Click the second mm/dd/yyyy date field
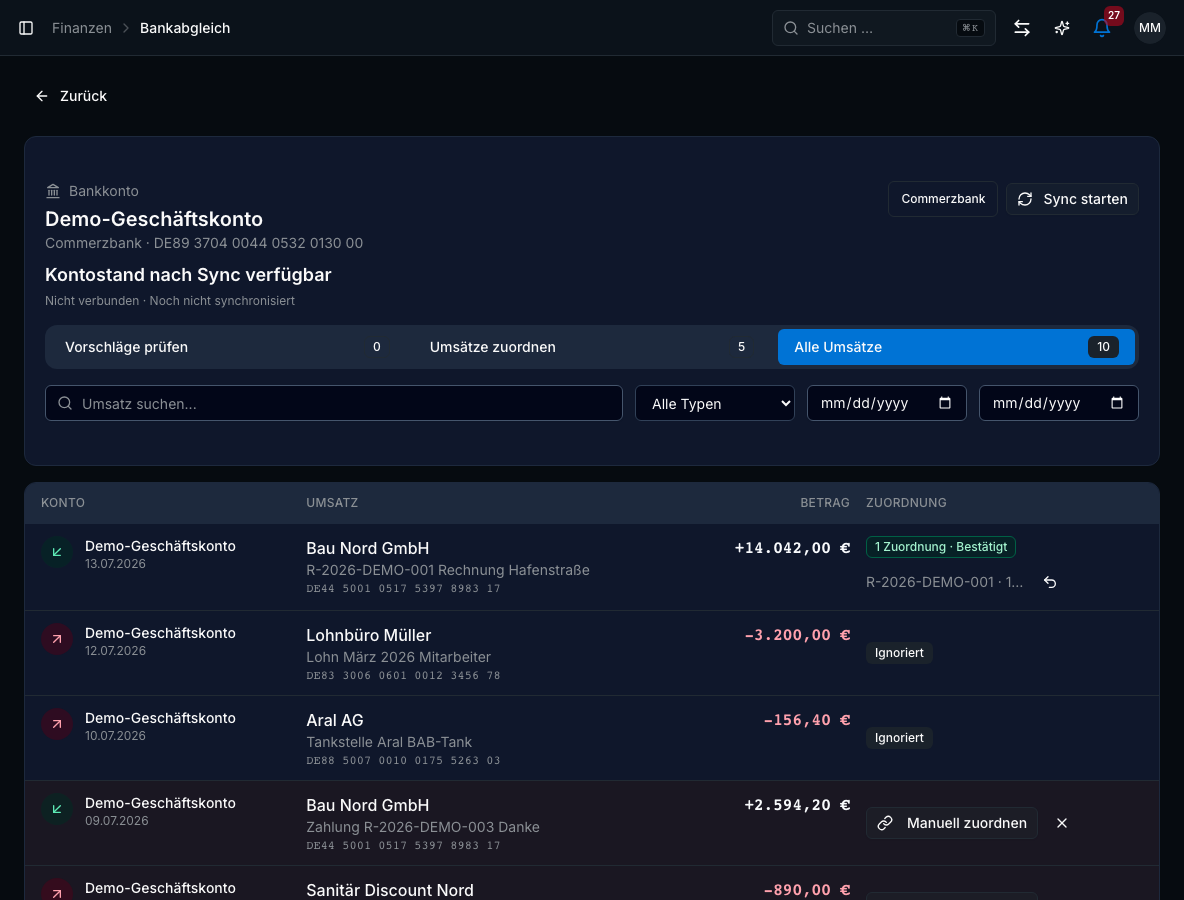The height and width of the screenshot is (900, 1184). [x=1059, y=403]
